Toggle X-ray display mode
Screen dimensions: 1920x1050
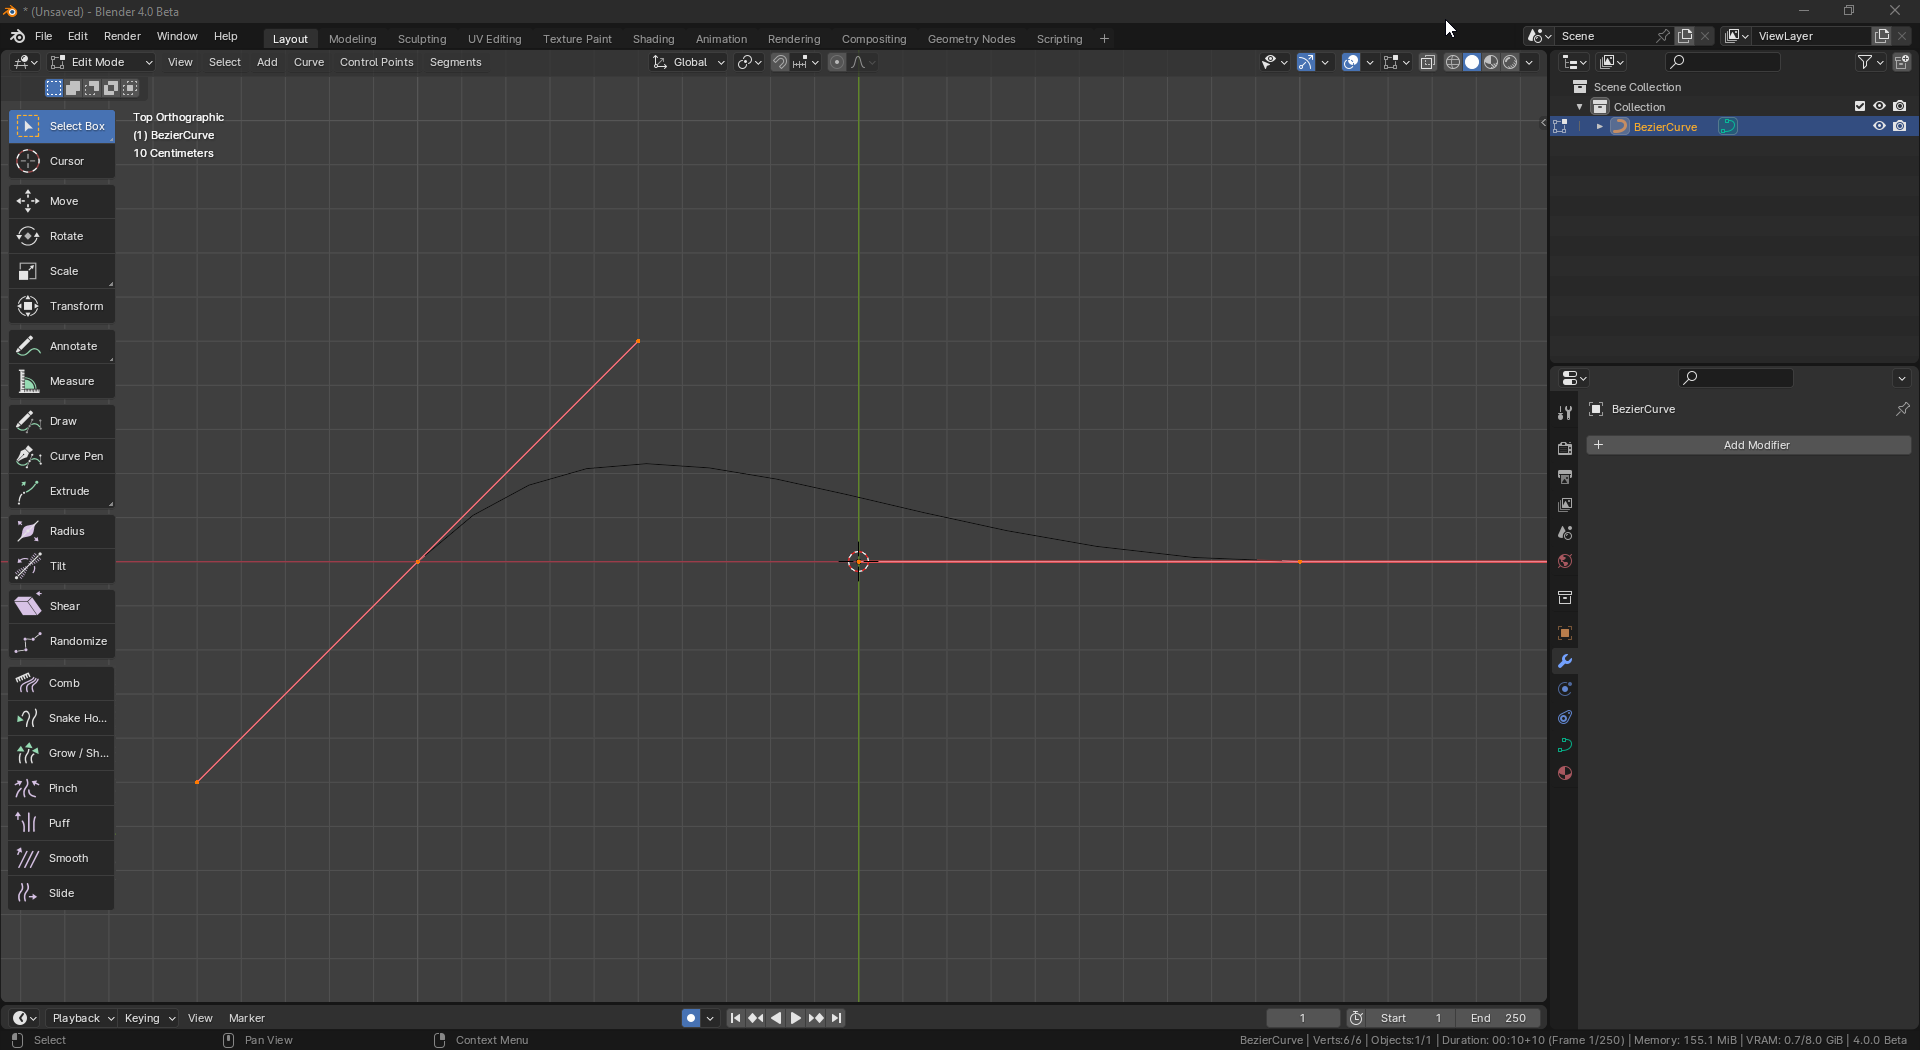coord(1428,62)
